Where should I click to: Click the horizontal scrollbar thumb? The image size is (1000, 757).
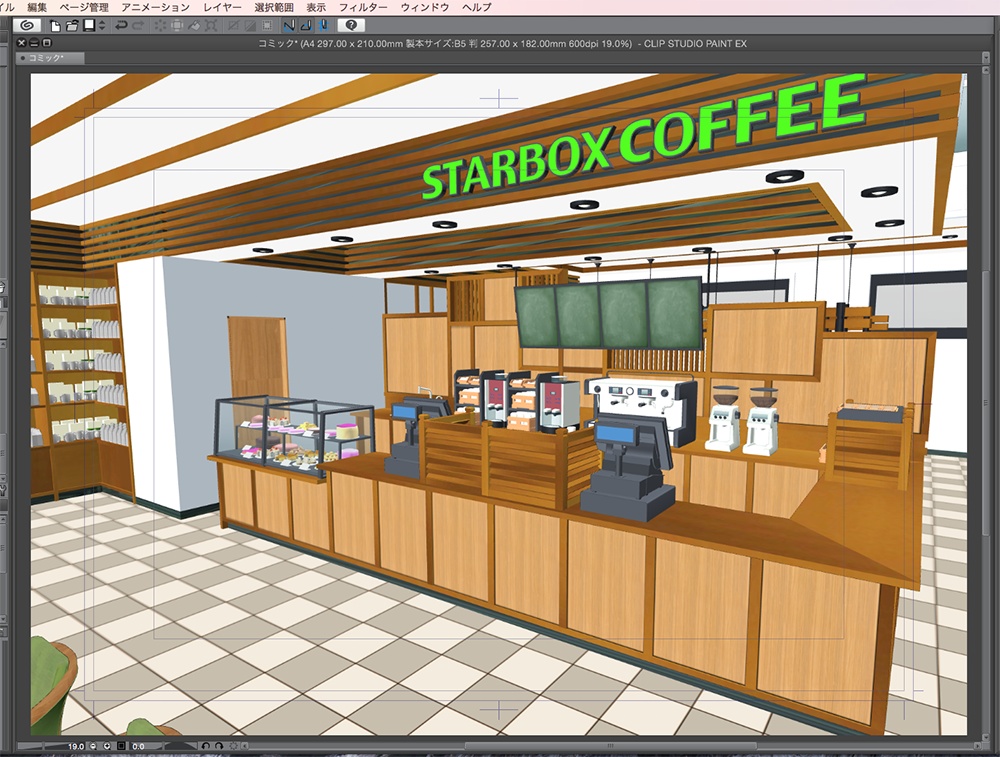click(x=610, y=746)
